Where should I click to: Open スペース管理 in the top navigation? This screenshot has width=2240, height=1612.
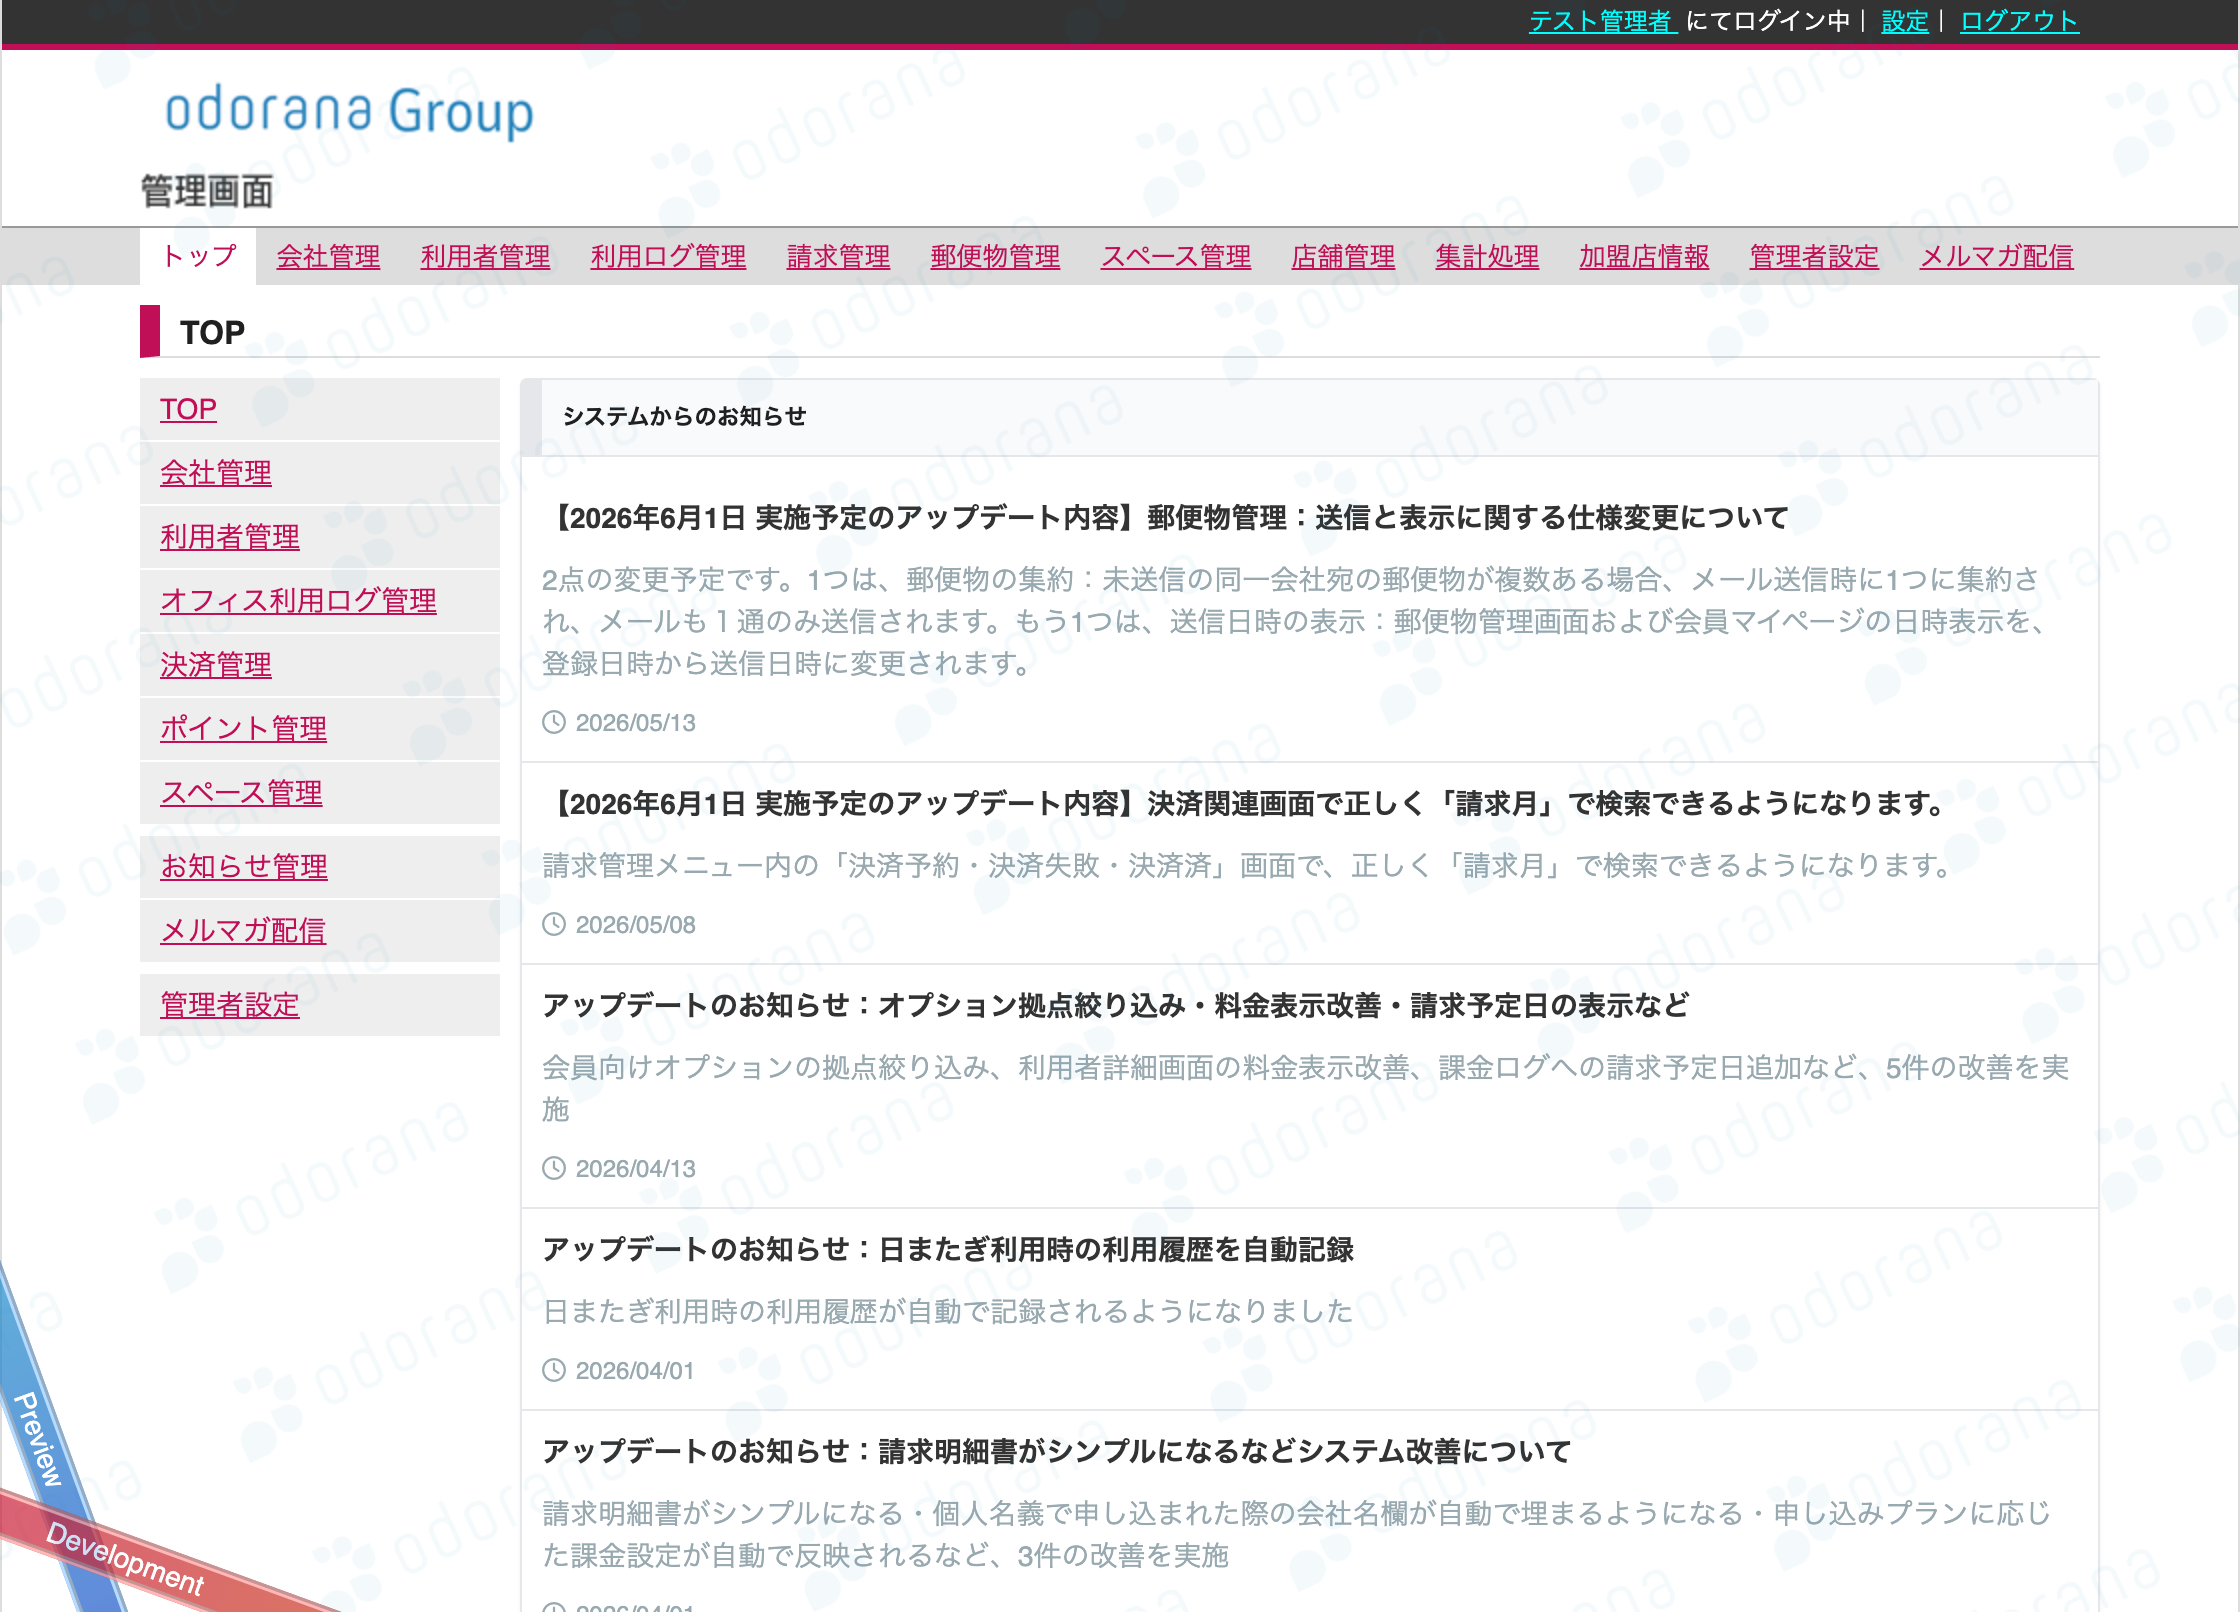[1176, 257]
